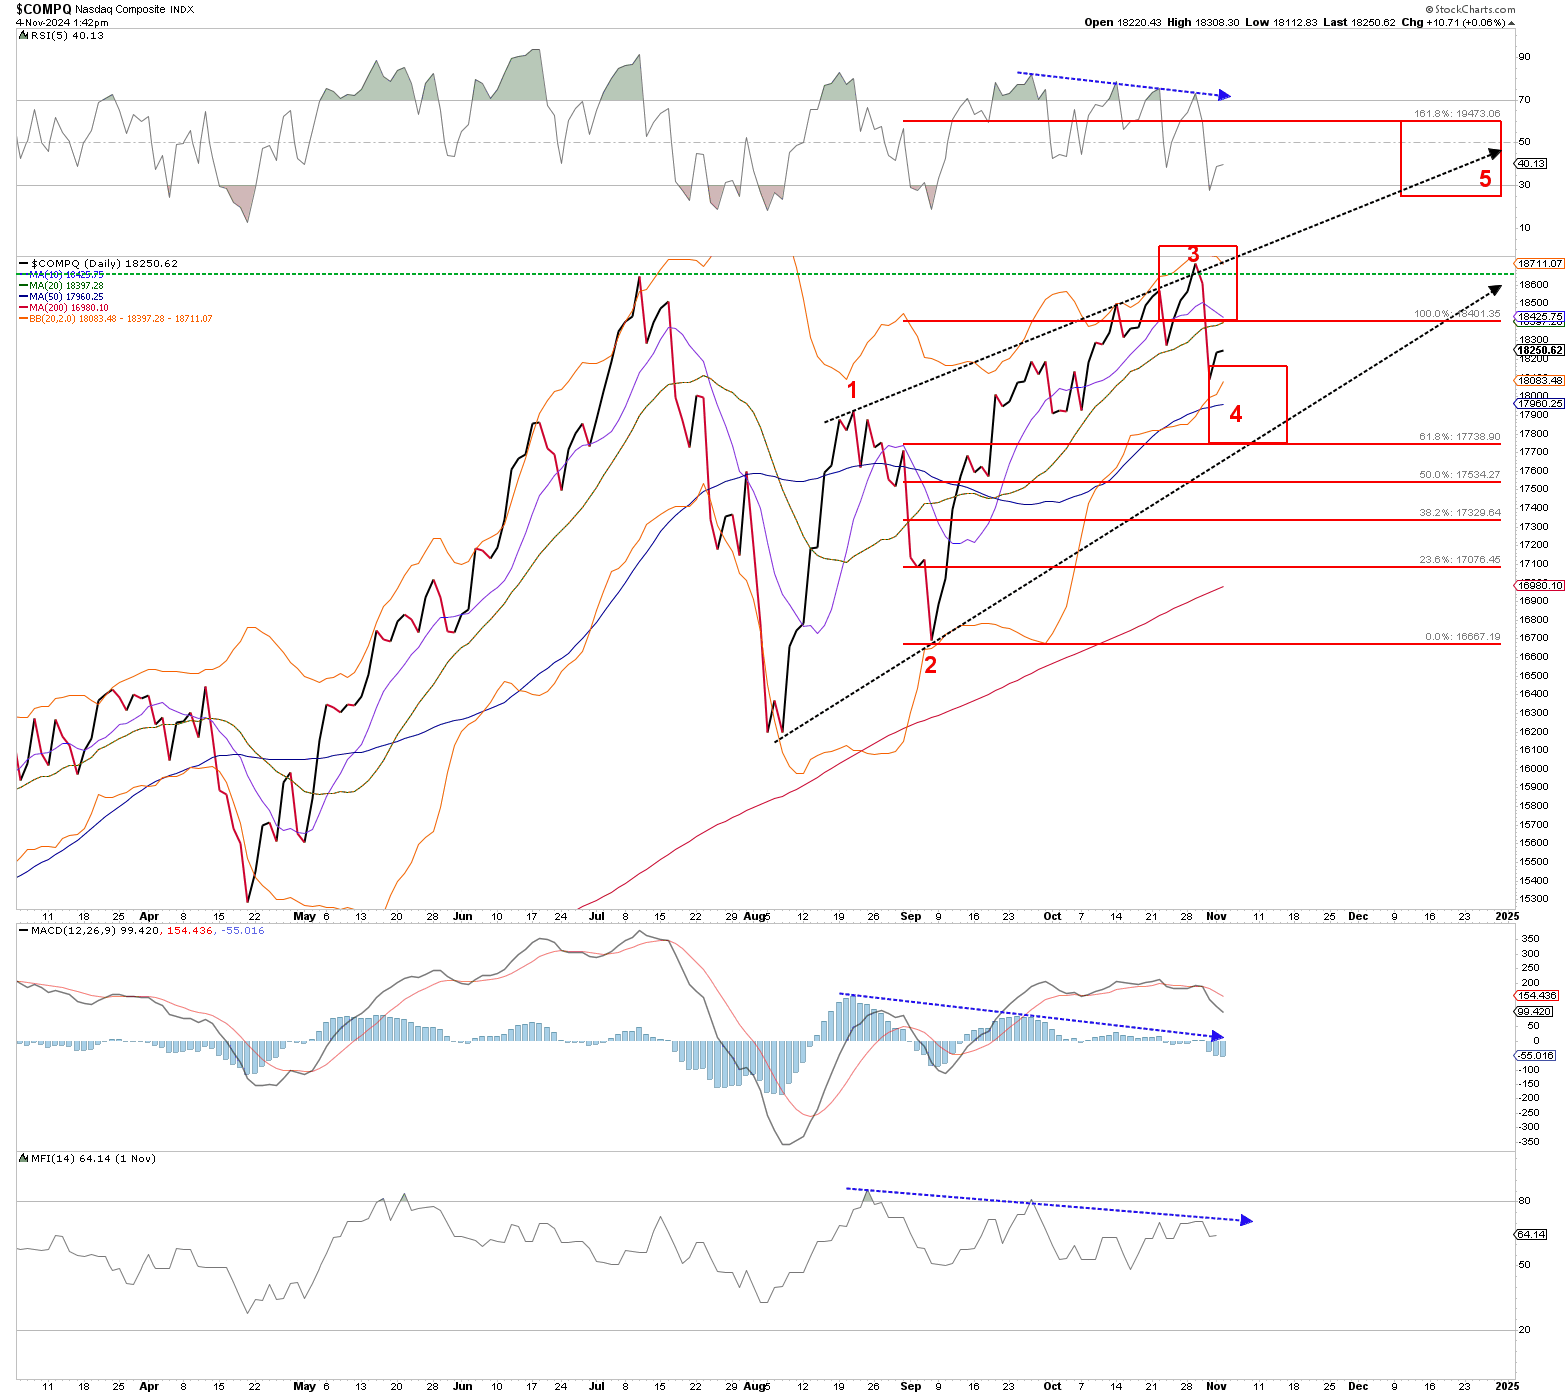The image size is (1565, 1396).
Task: Click the StockCharts.com copyright text
Action: (x=1470, y=9)
